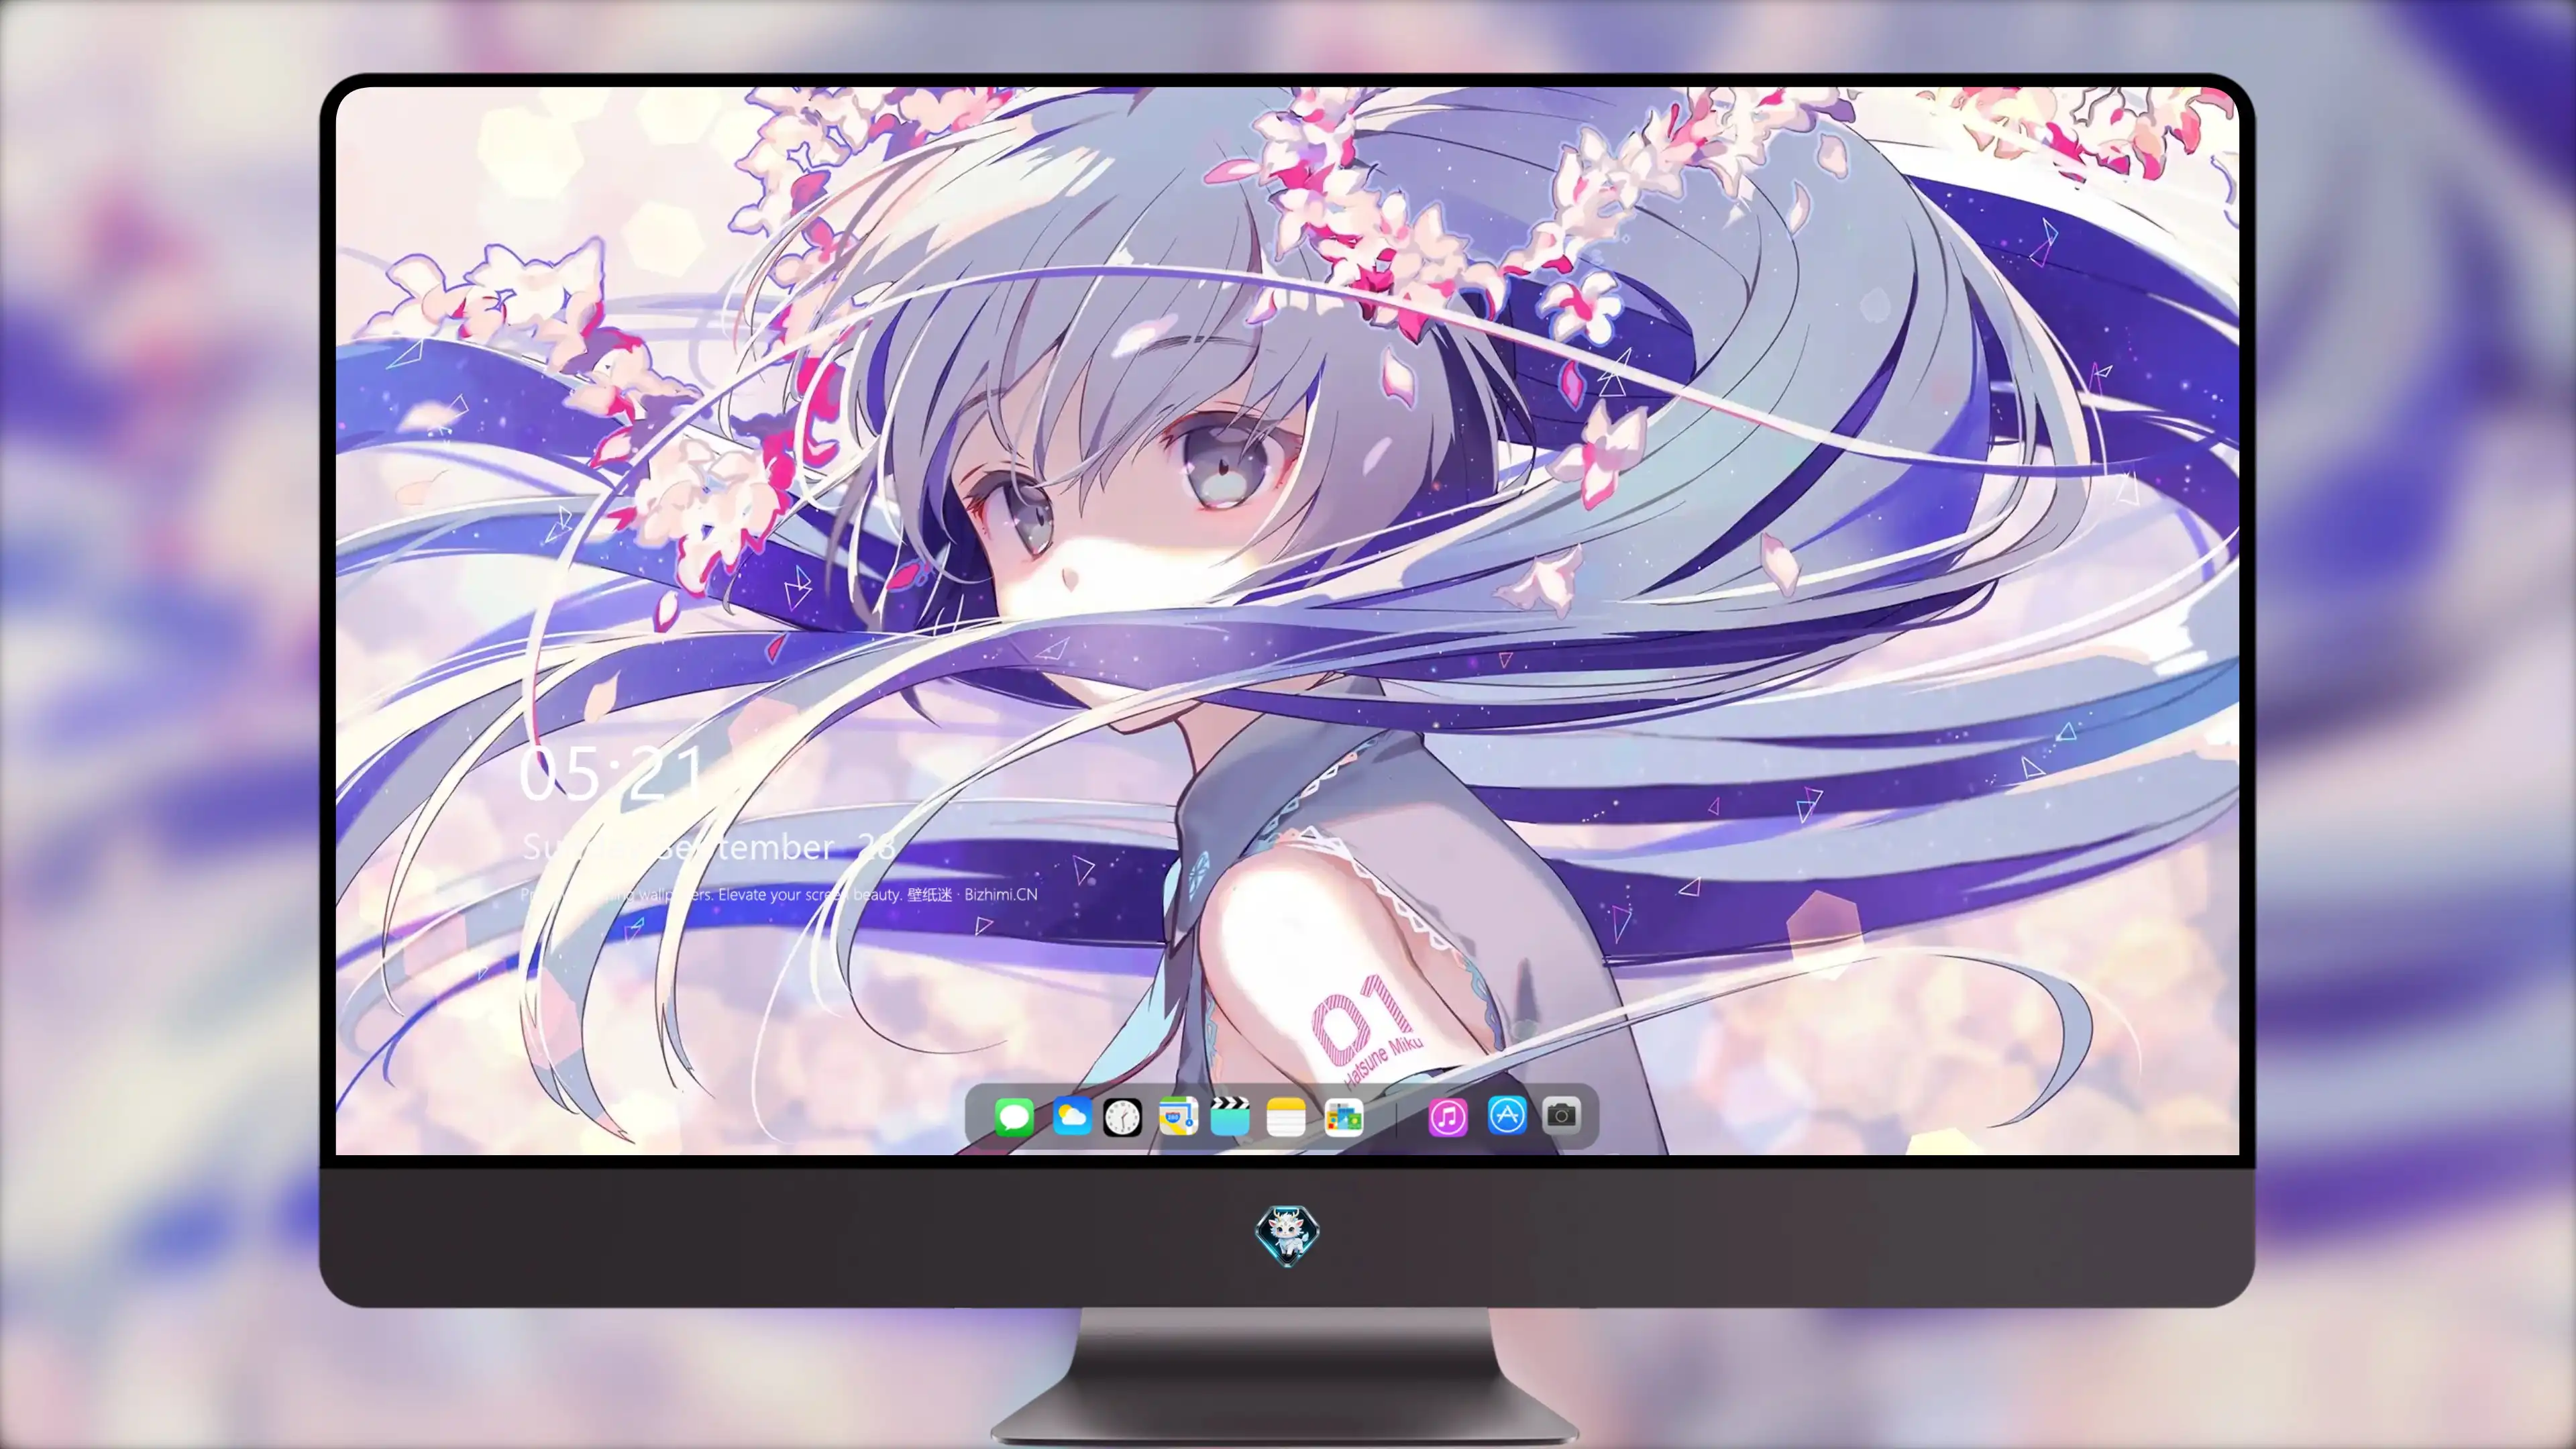Open the Clock app in the dock
Screen dimensions: 2576x1449
tap(1122, 1117)
